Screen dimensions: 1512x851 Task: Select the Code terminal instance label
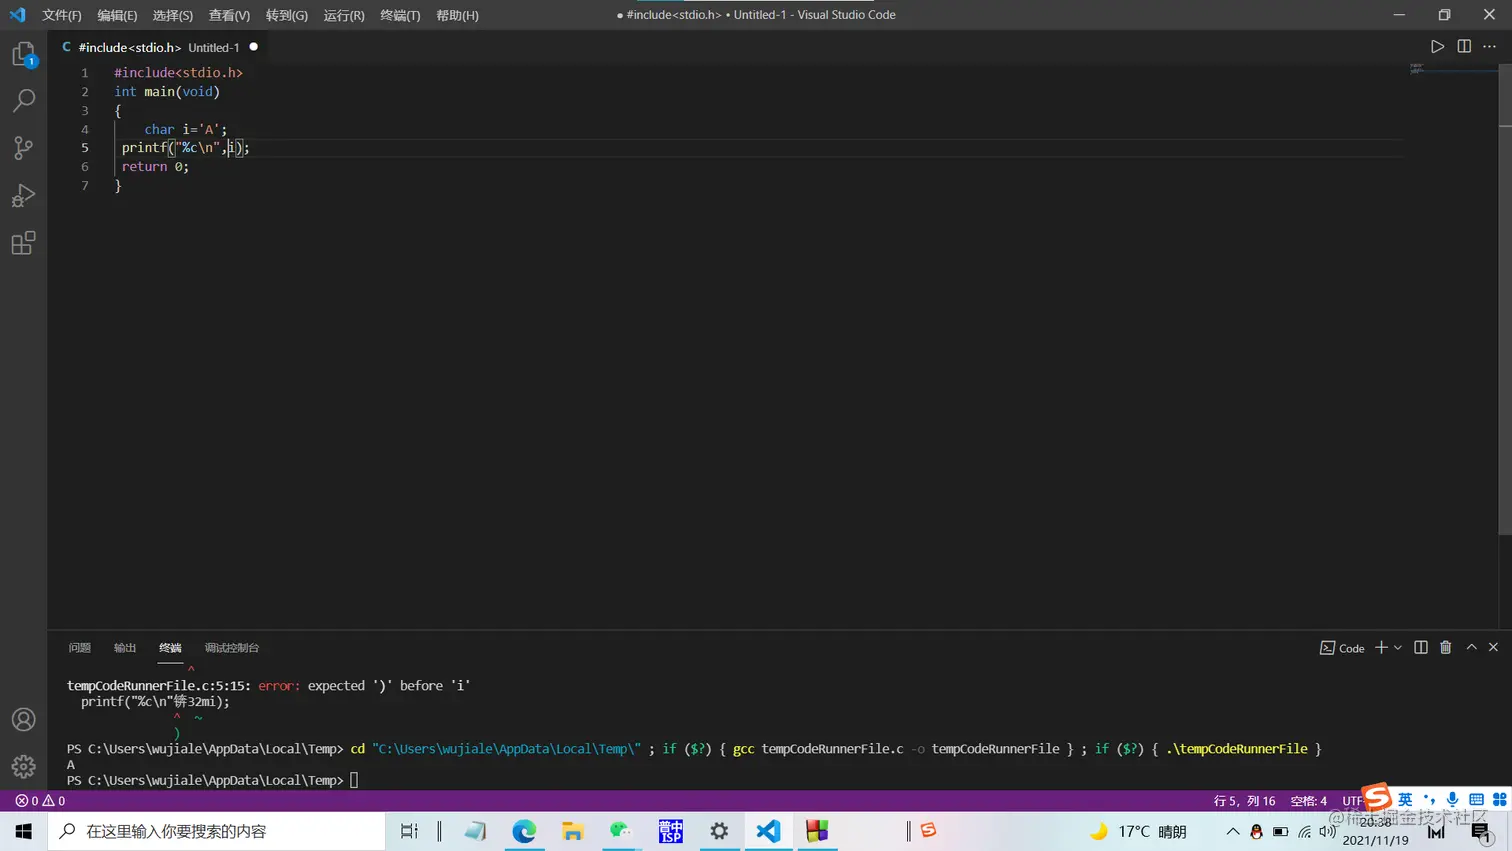1342,648
